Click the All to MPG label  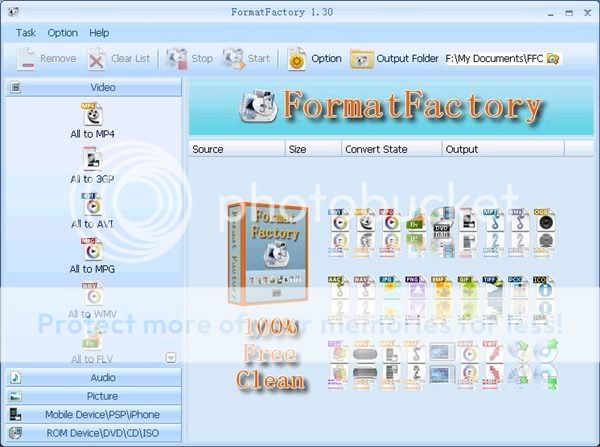(x=92, y=269)
